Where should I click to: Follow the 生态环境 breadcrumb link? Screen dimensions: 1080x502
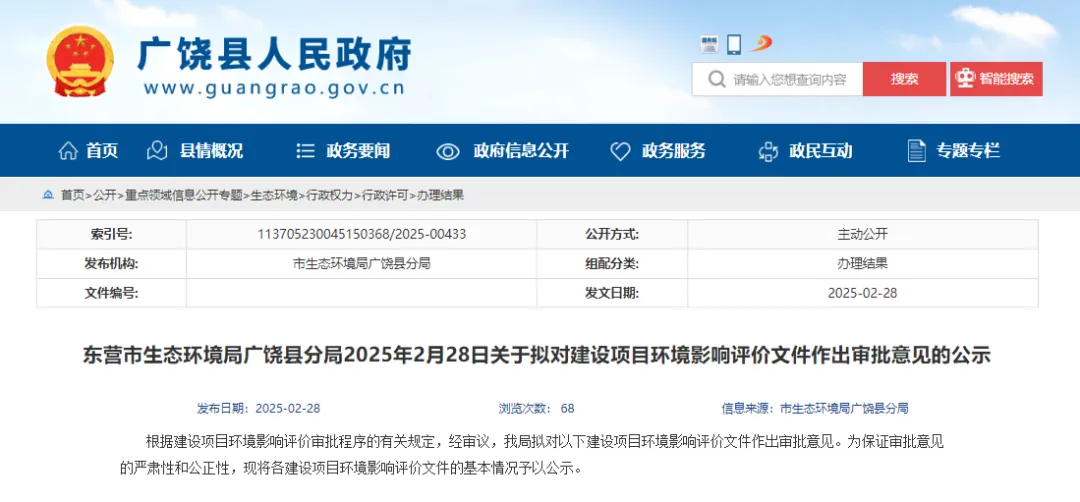274,196
